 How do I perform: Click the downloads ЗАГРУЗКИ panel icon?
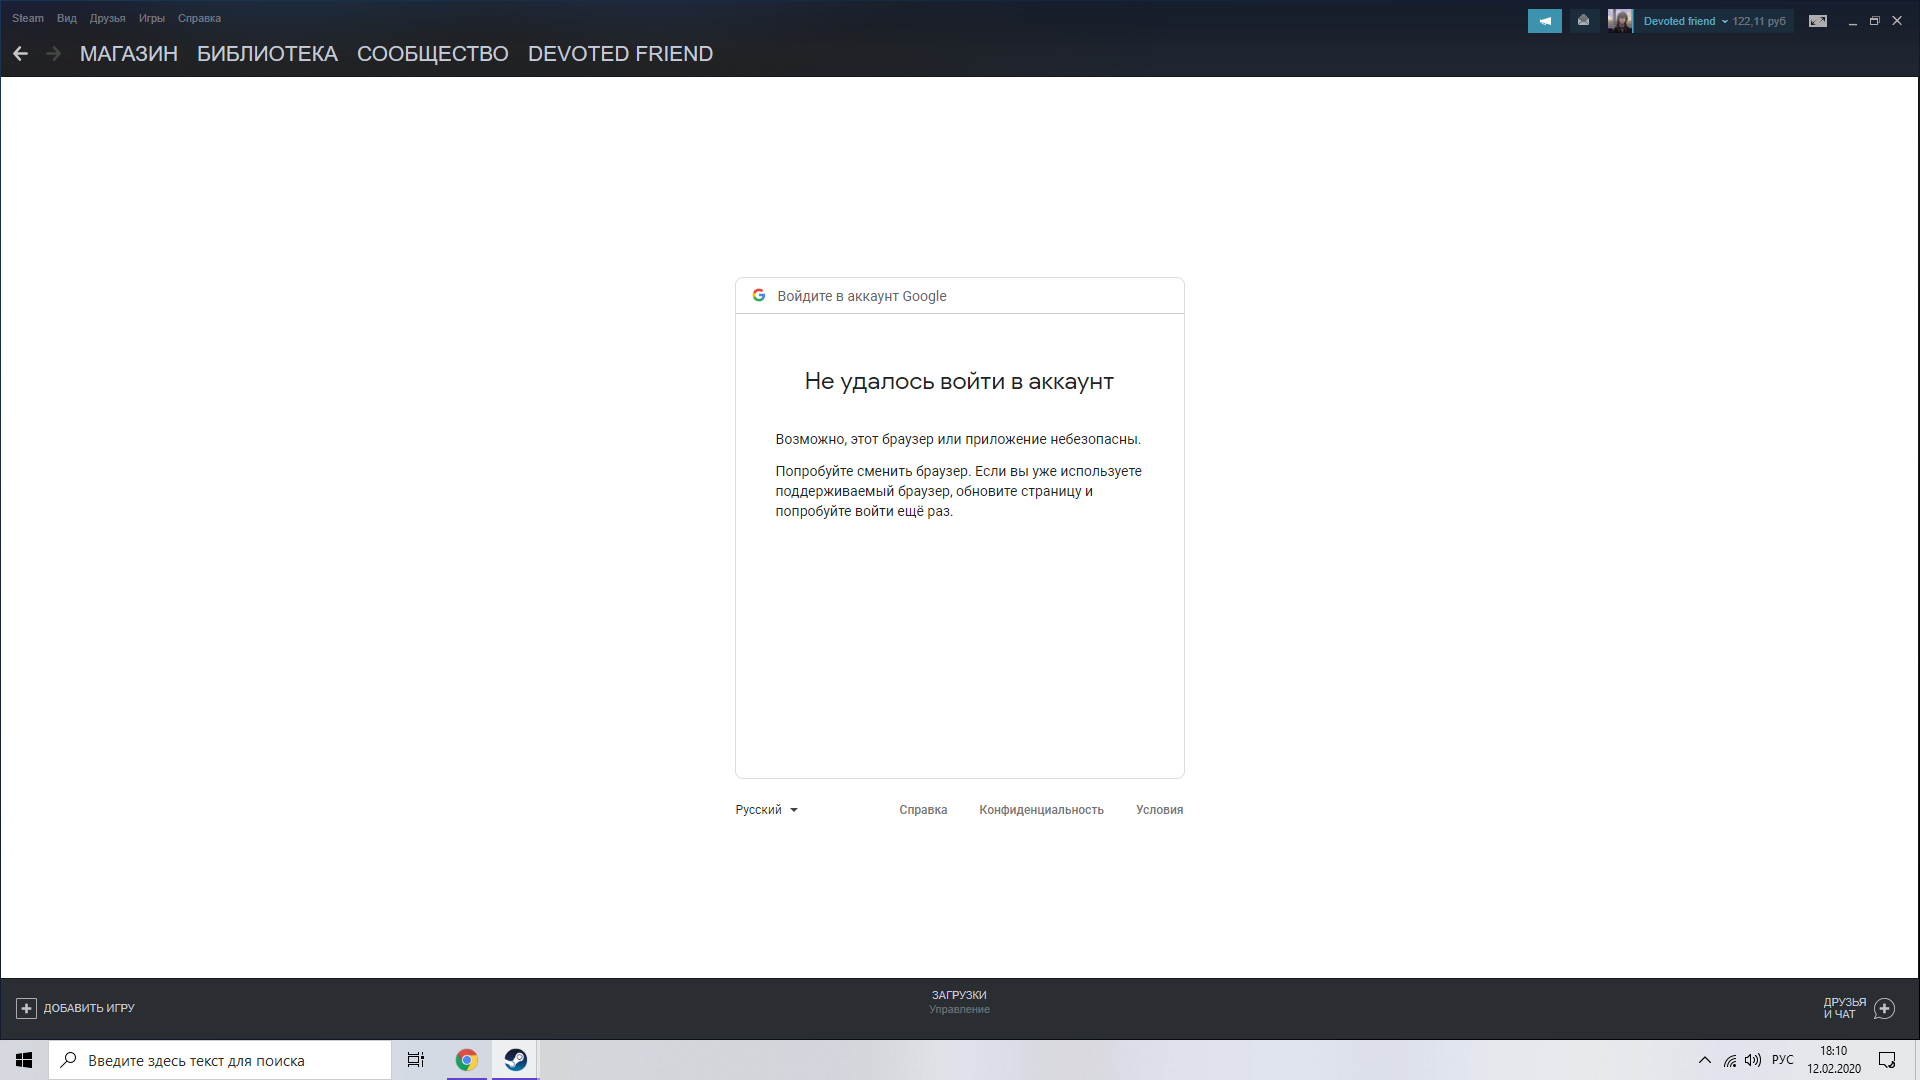(959, 994)
